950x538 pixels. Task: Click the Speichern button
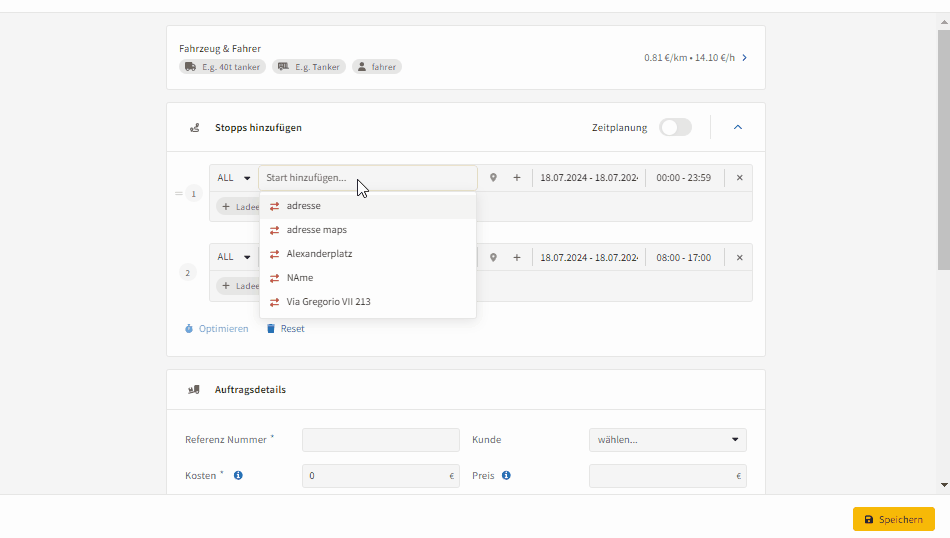tap(893, 520)
